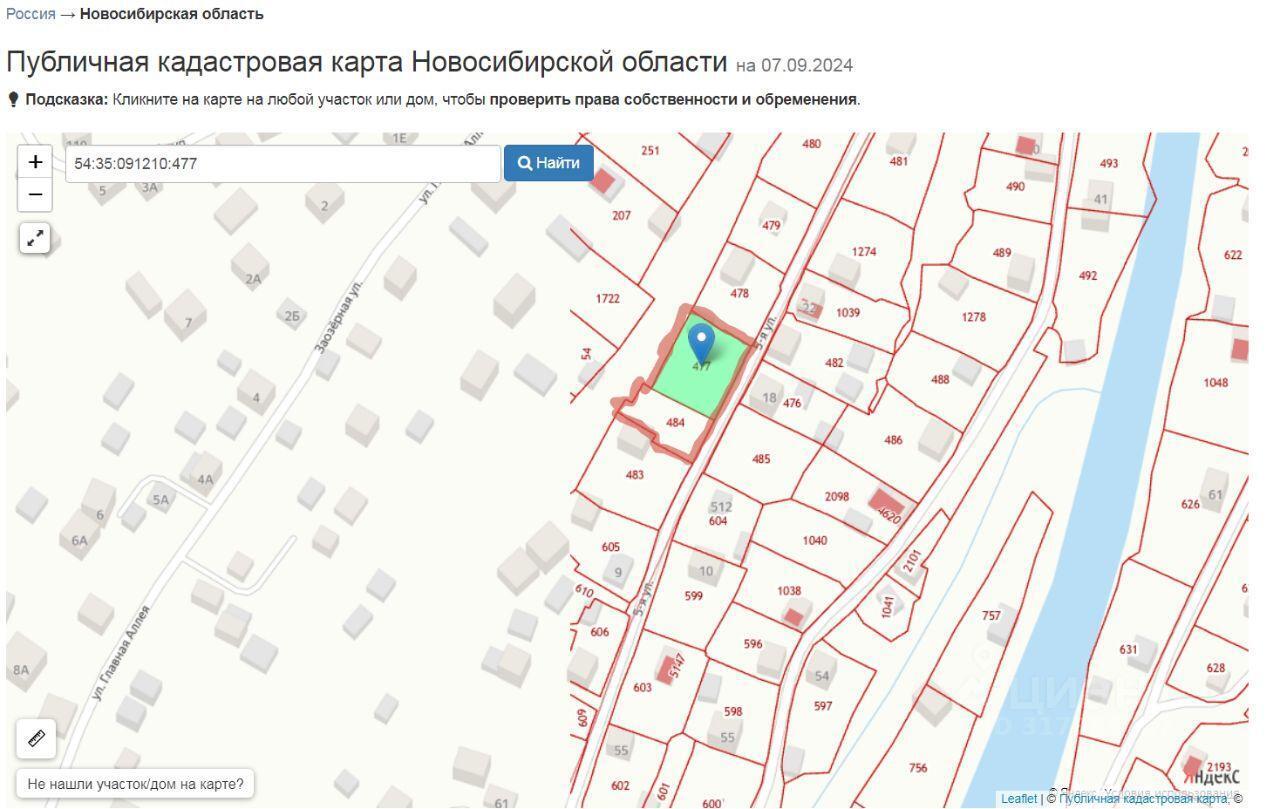Focus the cadastral number search field

click(283, 163)
